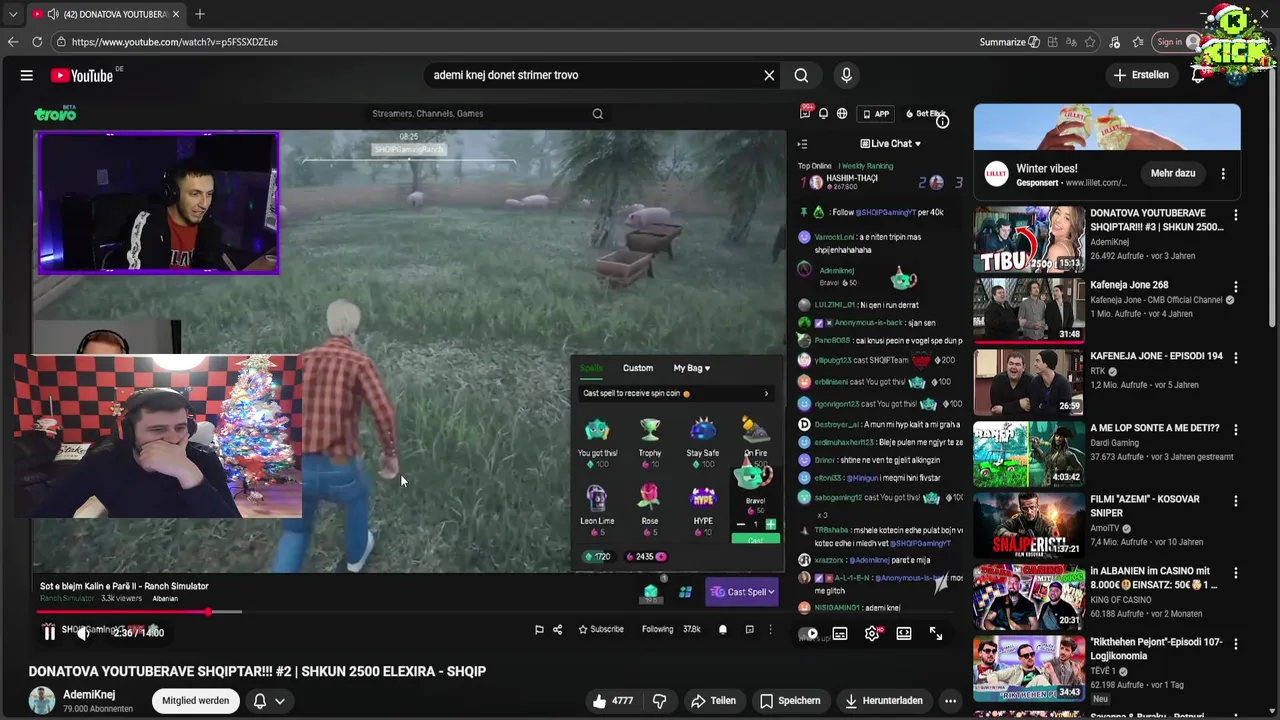Open the player settings gear
1280x720 pixels.
coord(872,633)
